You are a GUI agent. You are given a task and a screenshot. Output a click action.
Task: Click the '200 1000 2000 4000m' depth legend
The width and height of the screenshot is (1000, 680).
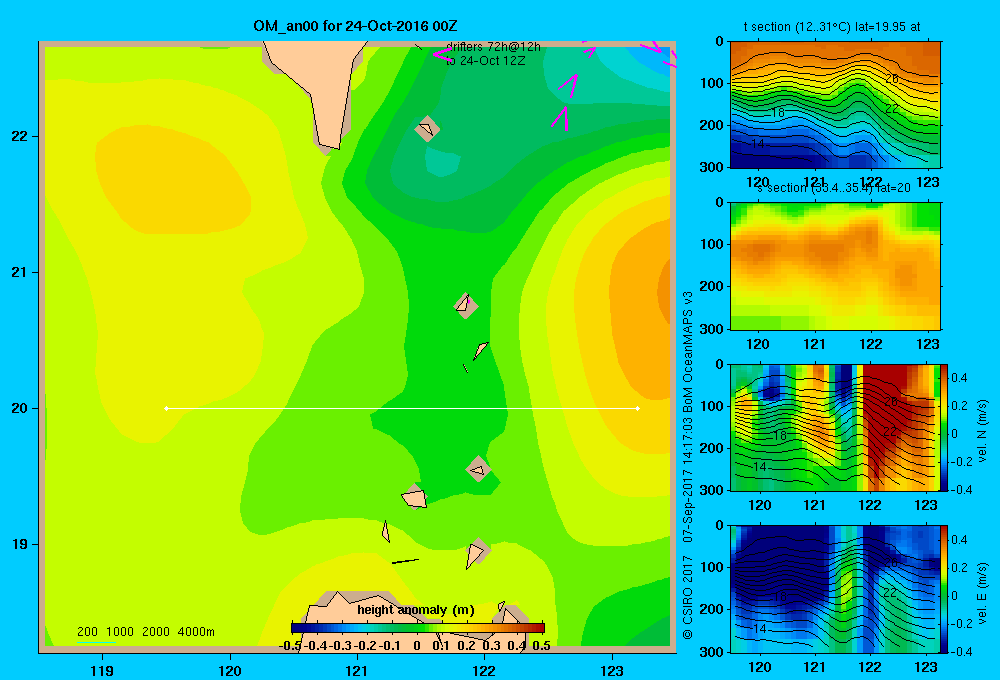[145, 632]
